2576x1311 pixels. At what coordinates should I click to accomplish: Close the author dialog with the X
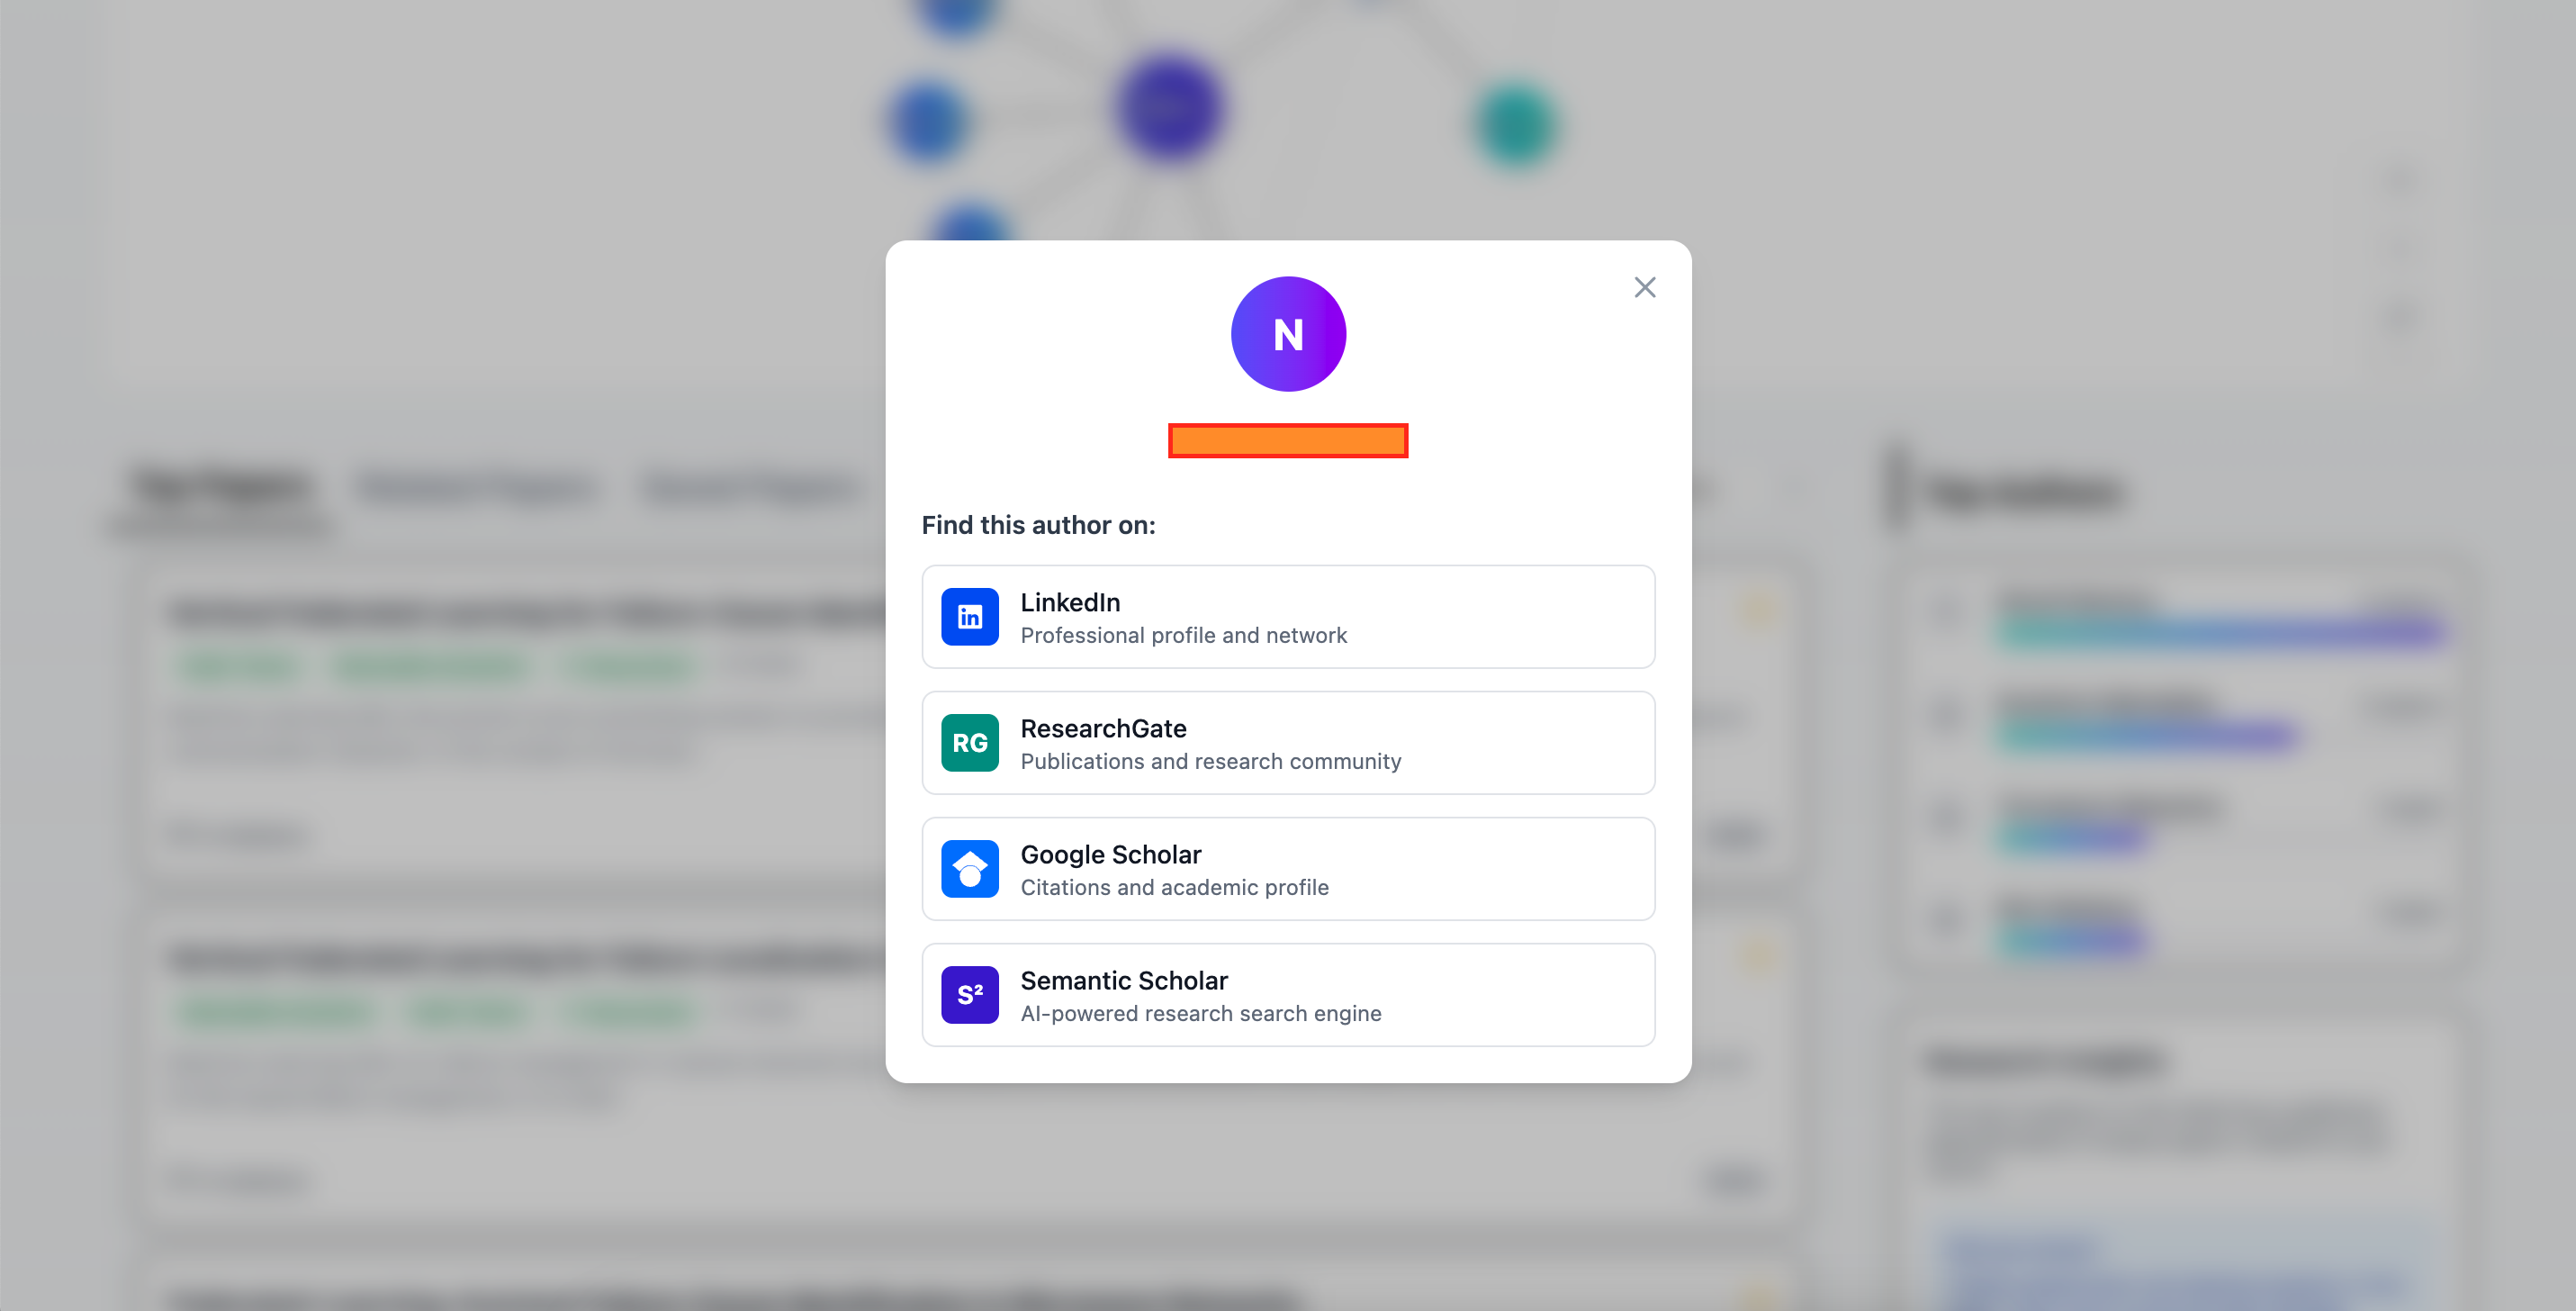point(1644,288)
